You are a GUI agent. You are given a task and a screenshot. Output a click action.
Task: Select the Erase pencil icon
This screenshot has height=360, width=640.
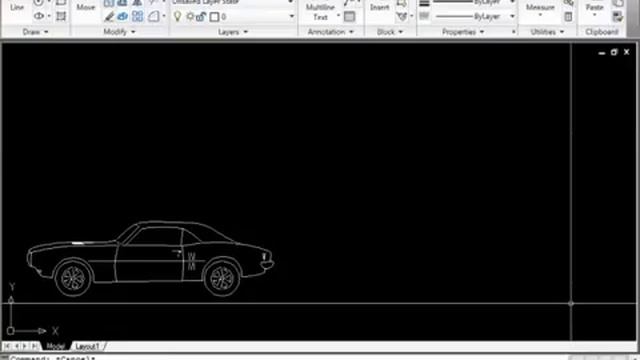109,16
